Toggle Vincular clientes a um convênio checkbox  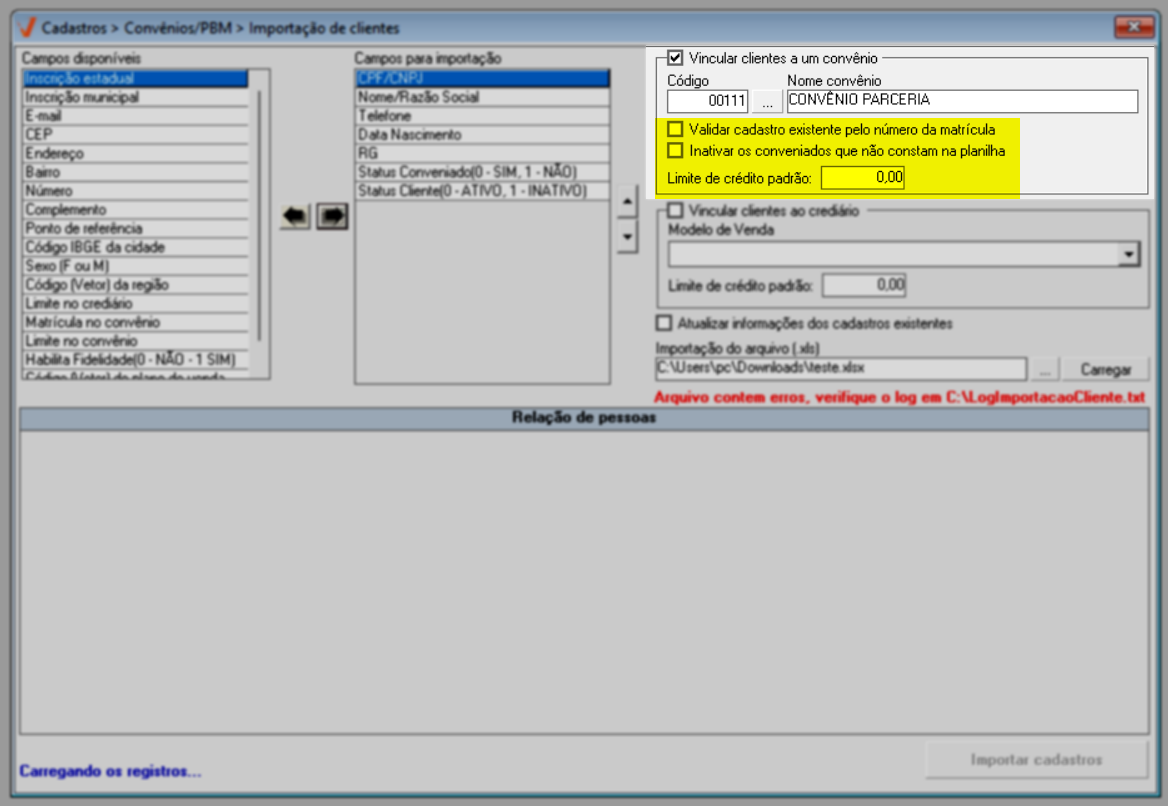675,58
